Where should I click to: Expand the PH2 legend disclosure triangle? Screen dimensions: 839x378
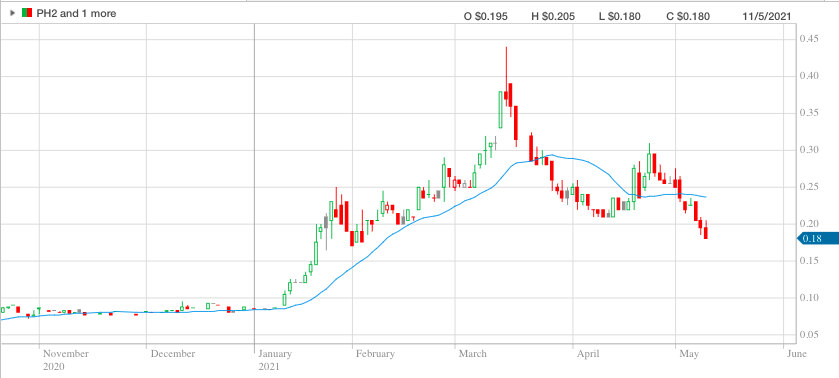click(x=13, y=13)
